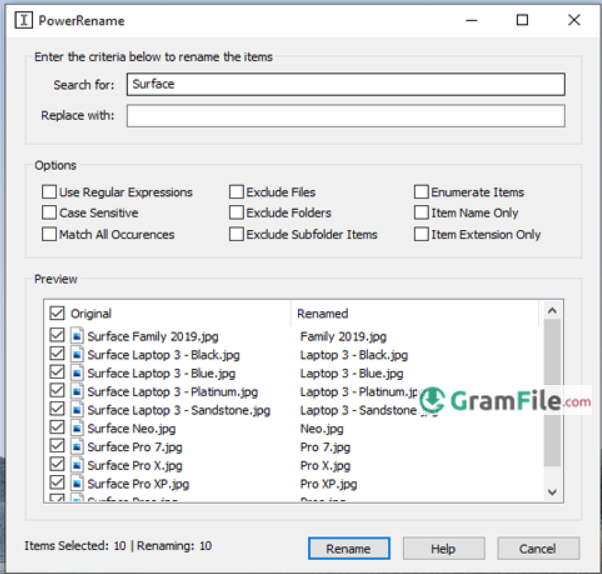This screenshot has height=574, width=602.
Task: Click file icon of Surface Laptop 3 - Sandstone.jpg
Action: tap(77, 410)
